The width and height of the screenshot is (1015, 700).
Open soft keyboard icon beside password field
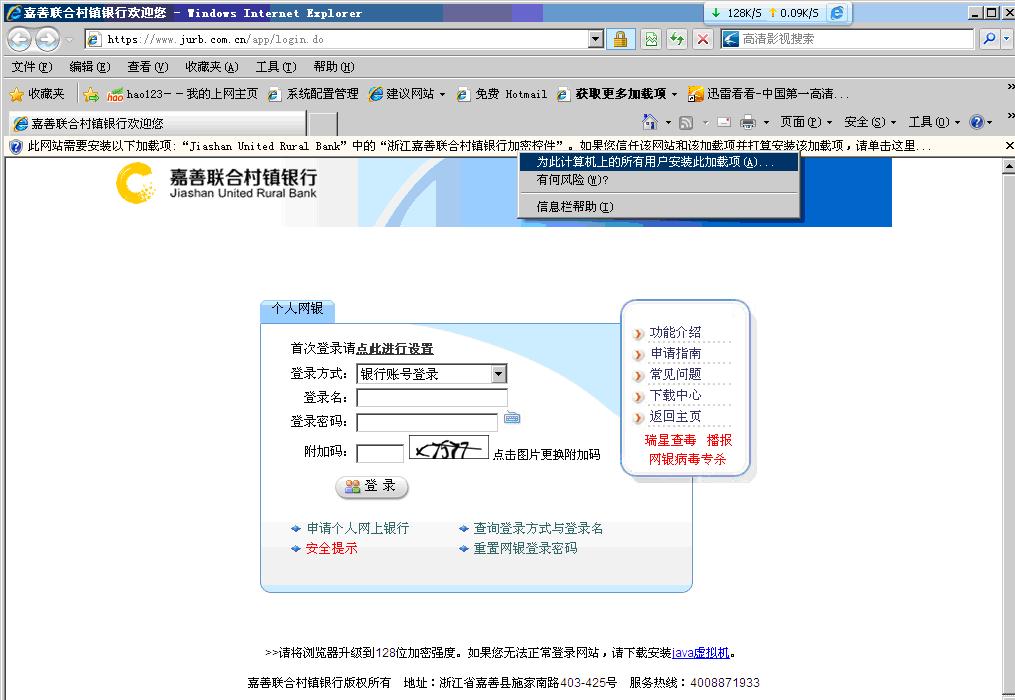tap(512, 418)
